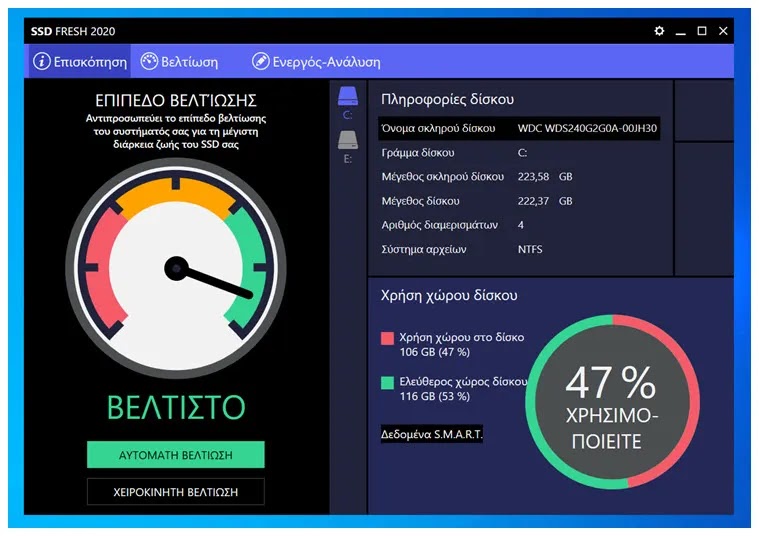Choose ΧΕΙΡΟΚΙΝΗΤΗ ΒΕΛΤΙΩΣΗ
This screenshot has height=536, width=759.
click(176, 492)
